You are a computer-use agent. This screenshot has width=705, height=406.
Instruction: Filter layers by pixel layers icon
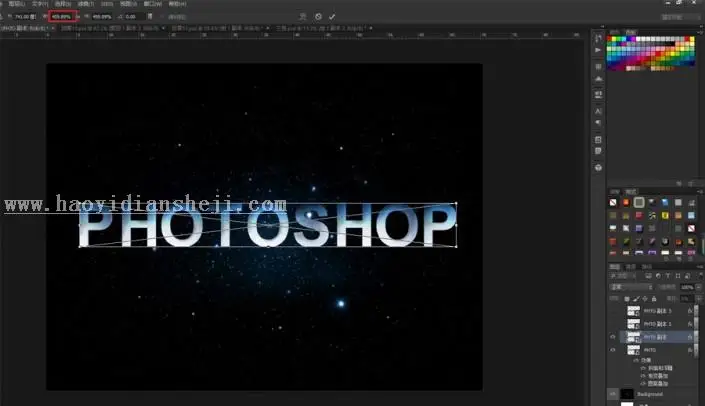[x=648, y=276]
